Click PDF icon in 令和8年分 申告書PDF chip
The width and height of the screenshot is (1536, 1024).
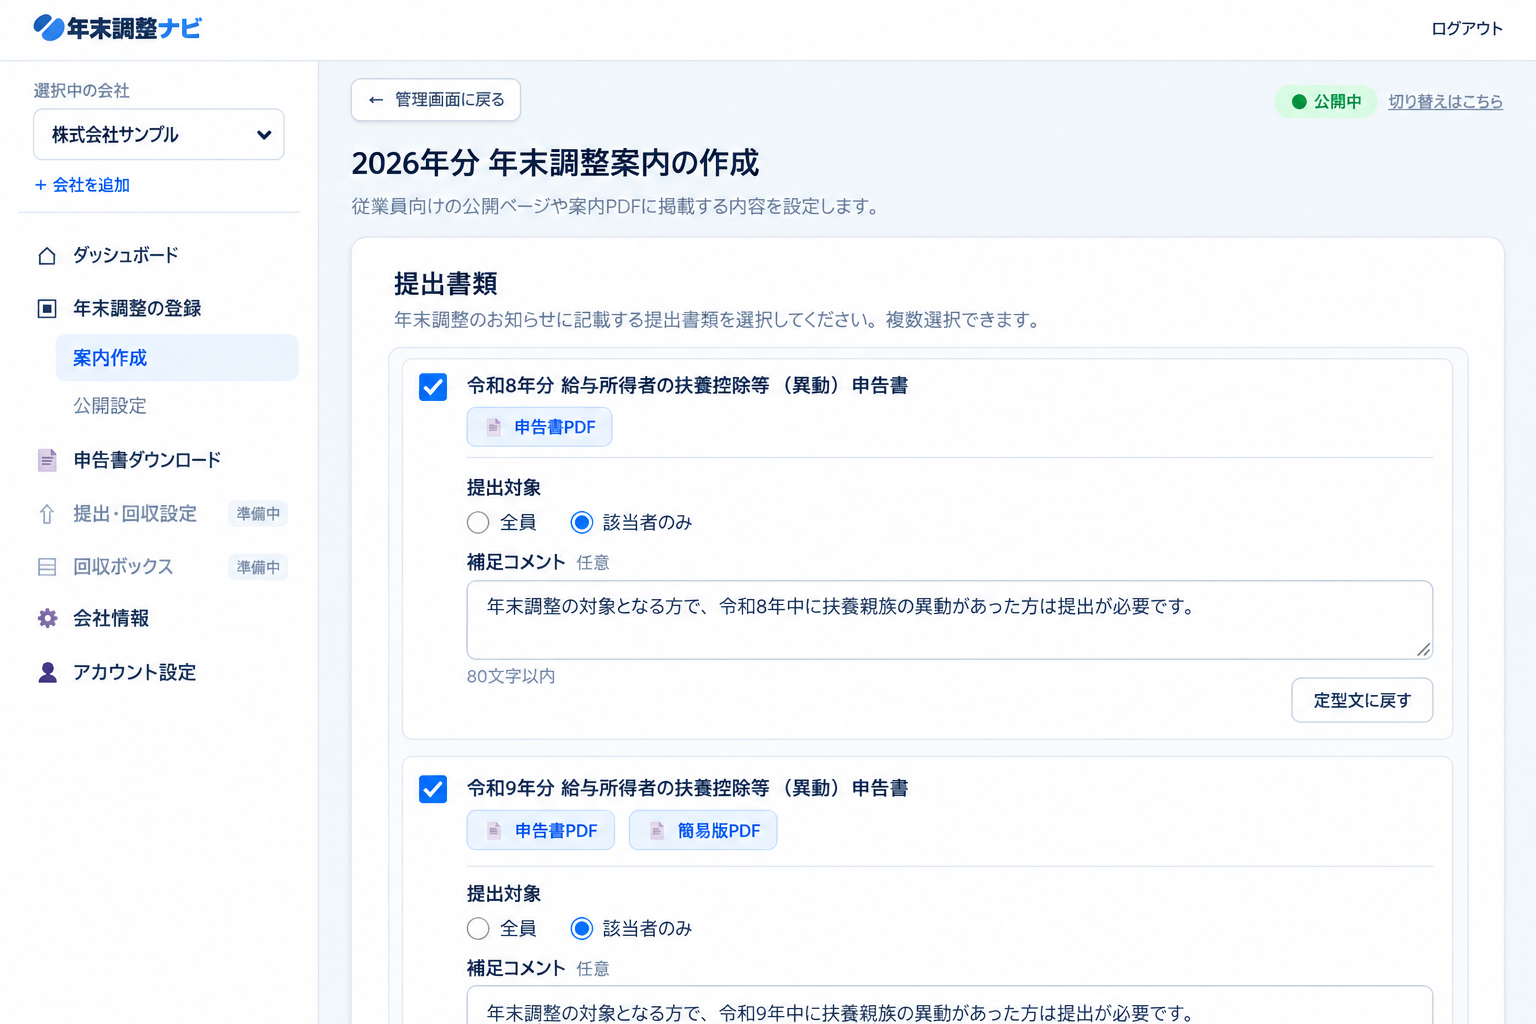[x=494, y=427]
